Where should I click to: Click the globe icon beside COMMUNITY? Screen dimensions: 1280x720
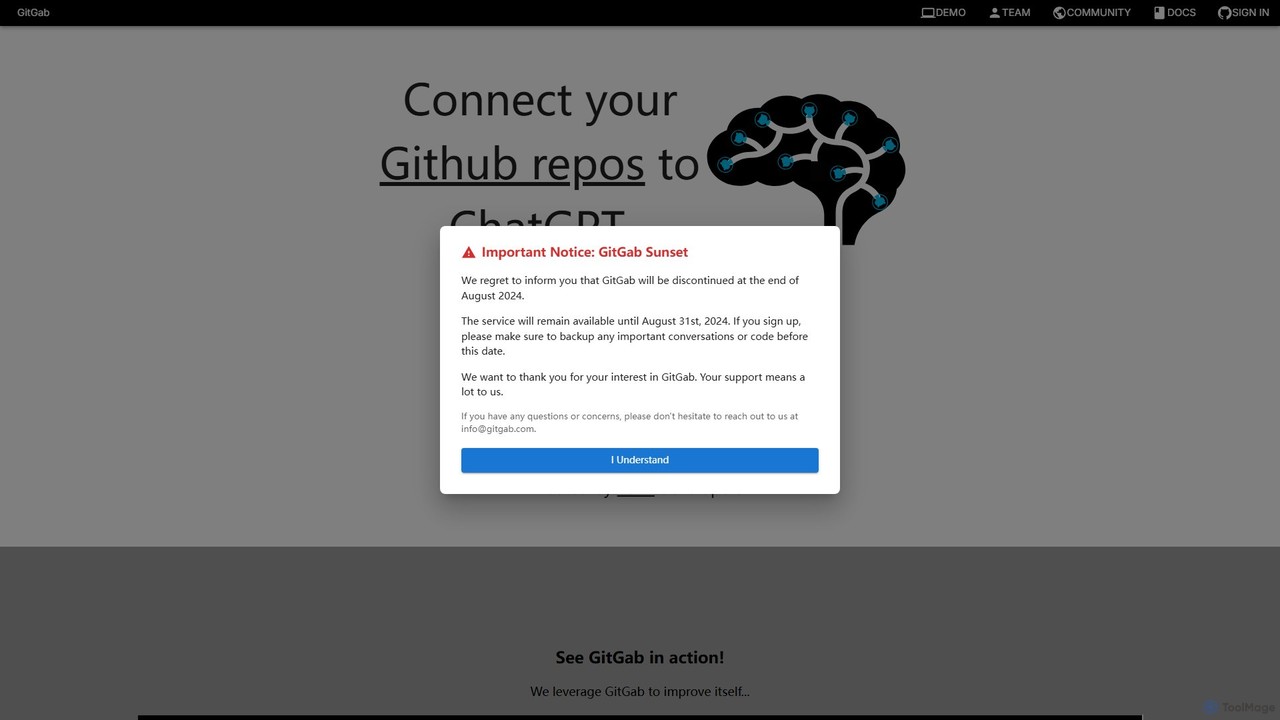click(1059, 13)
